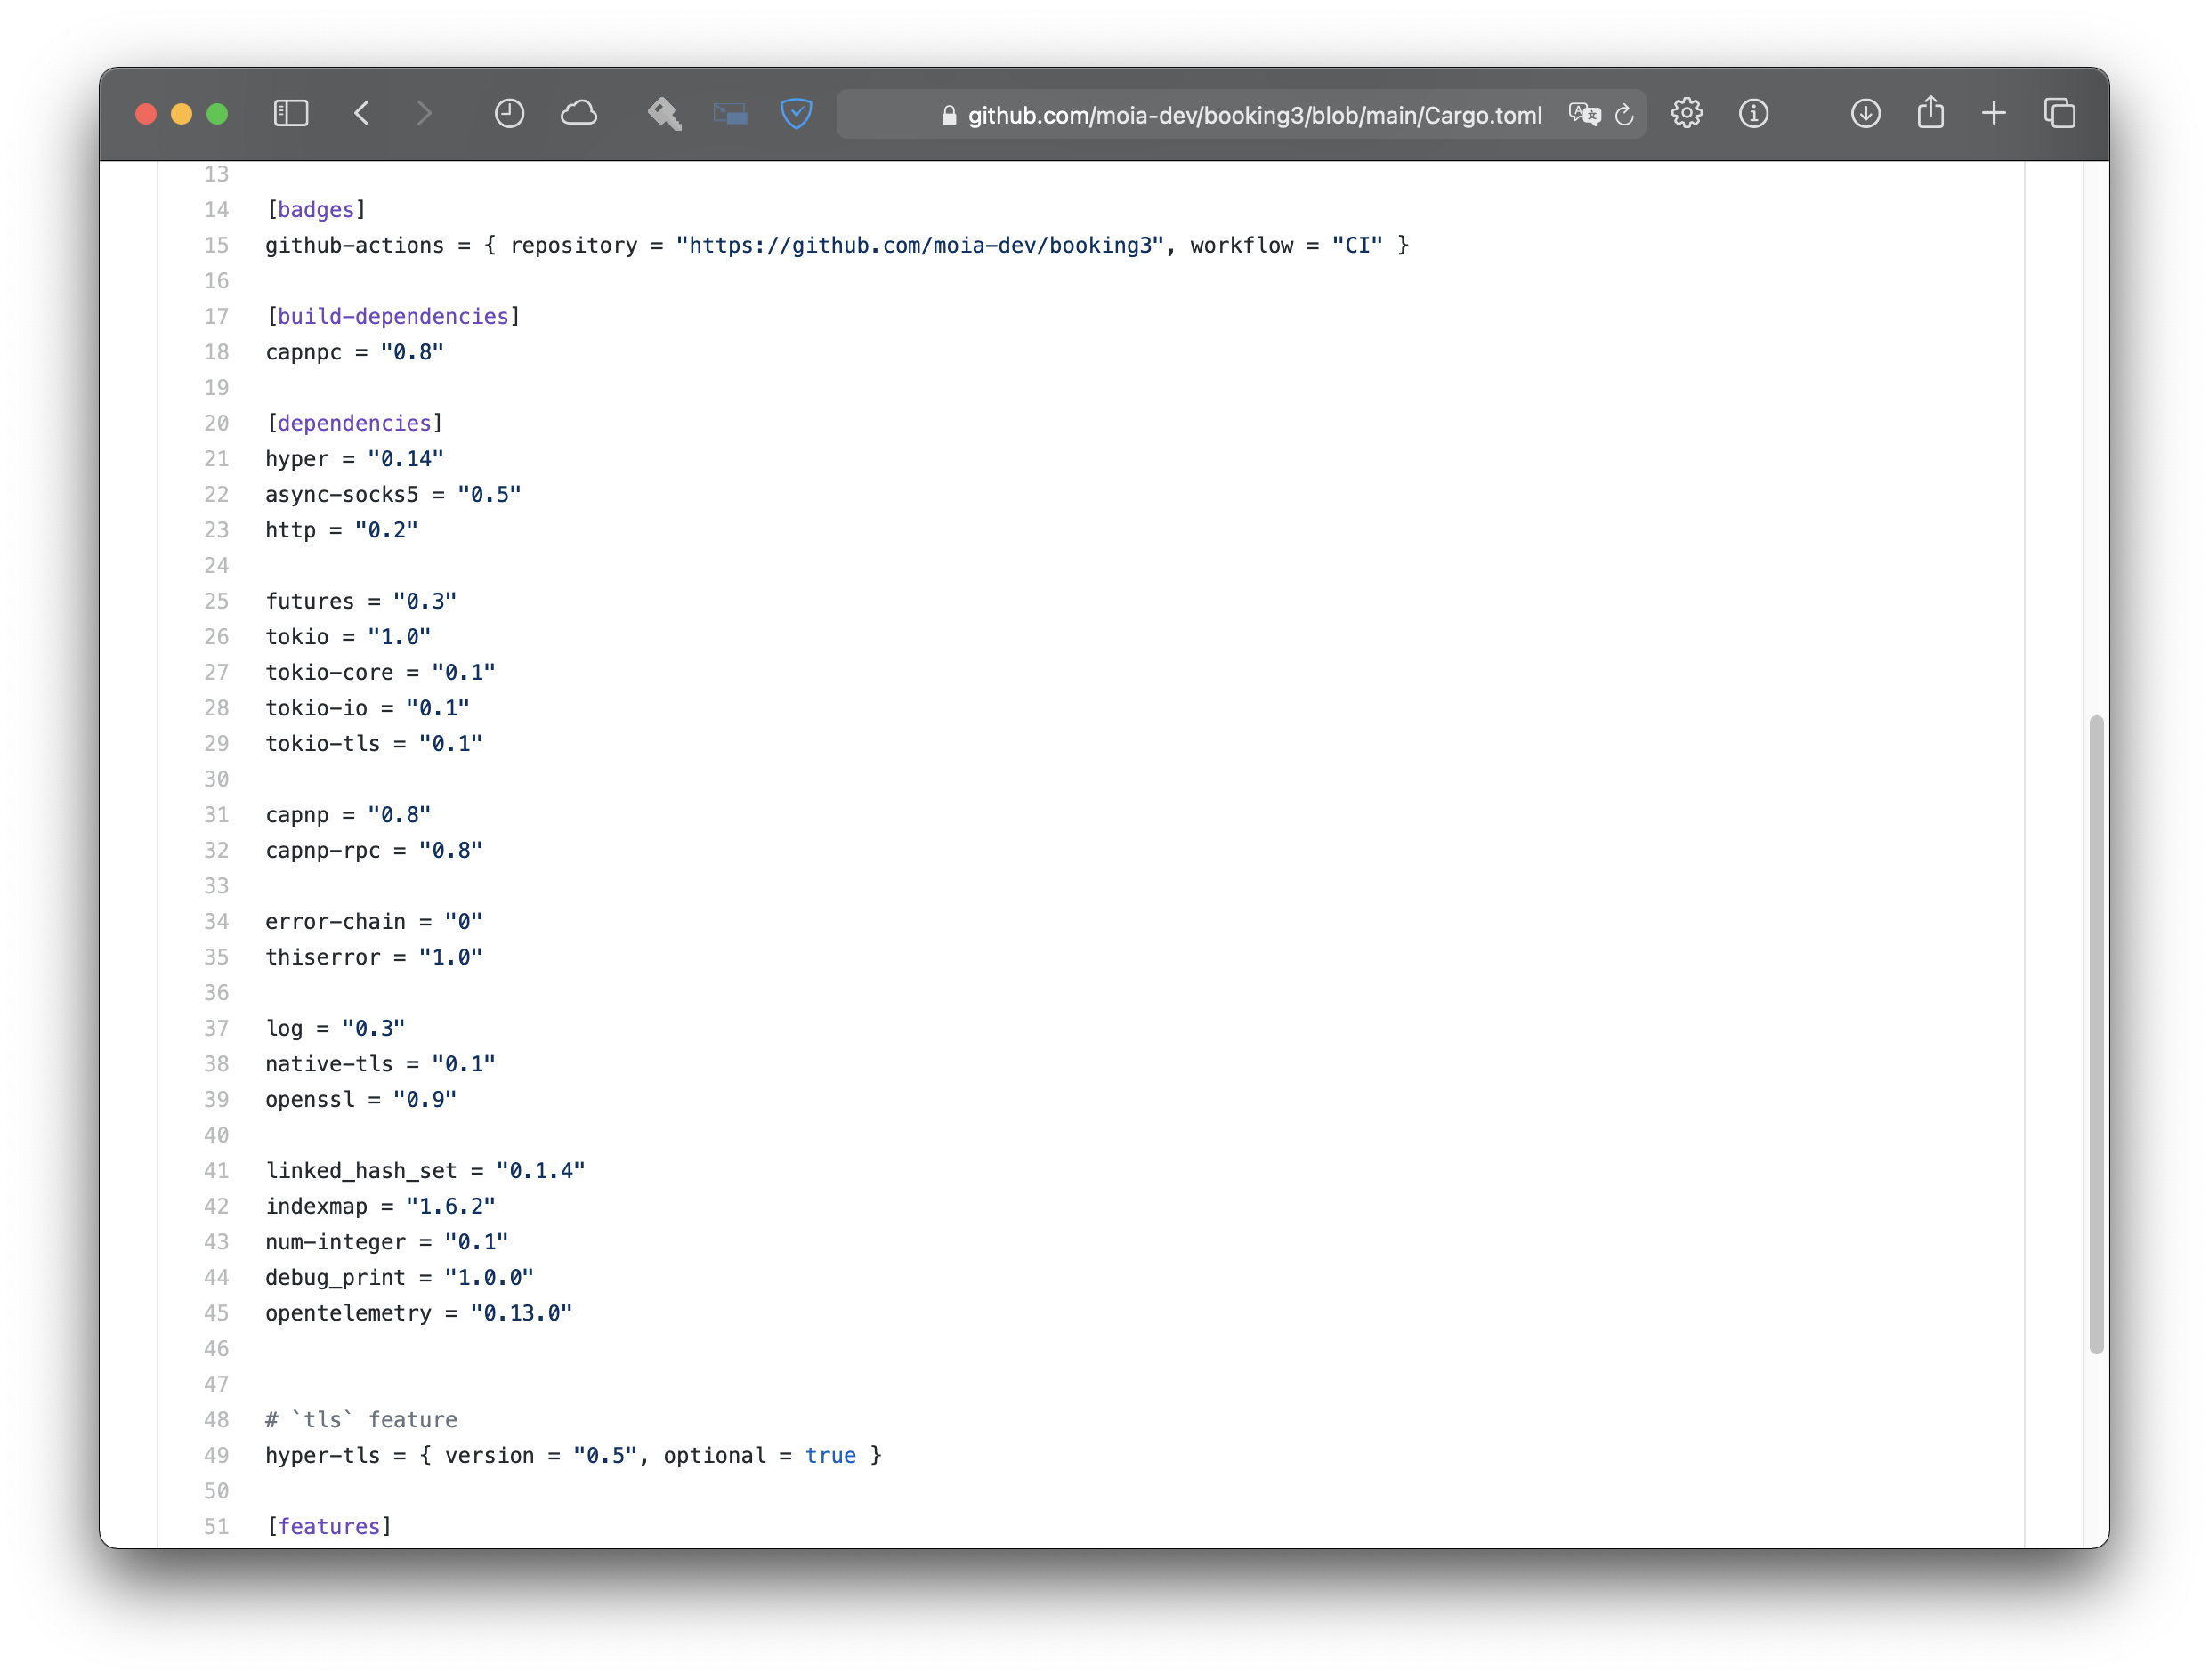The width and height of the screenshot is (2209, 1680).
Task: Click the capnp-rpc = "0.8" line
Action: click(x=374, y=850)
